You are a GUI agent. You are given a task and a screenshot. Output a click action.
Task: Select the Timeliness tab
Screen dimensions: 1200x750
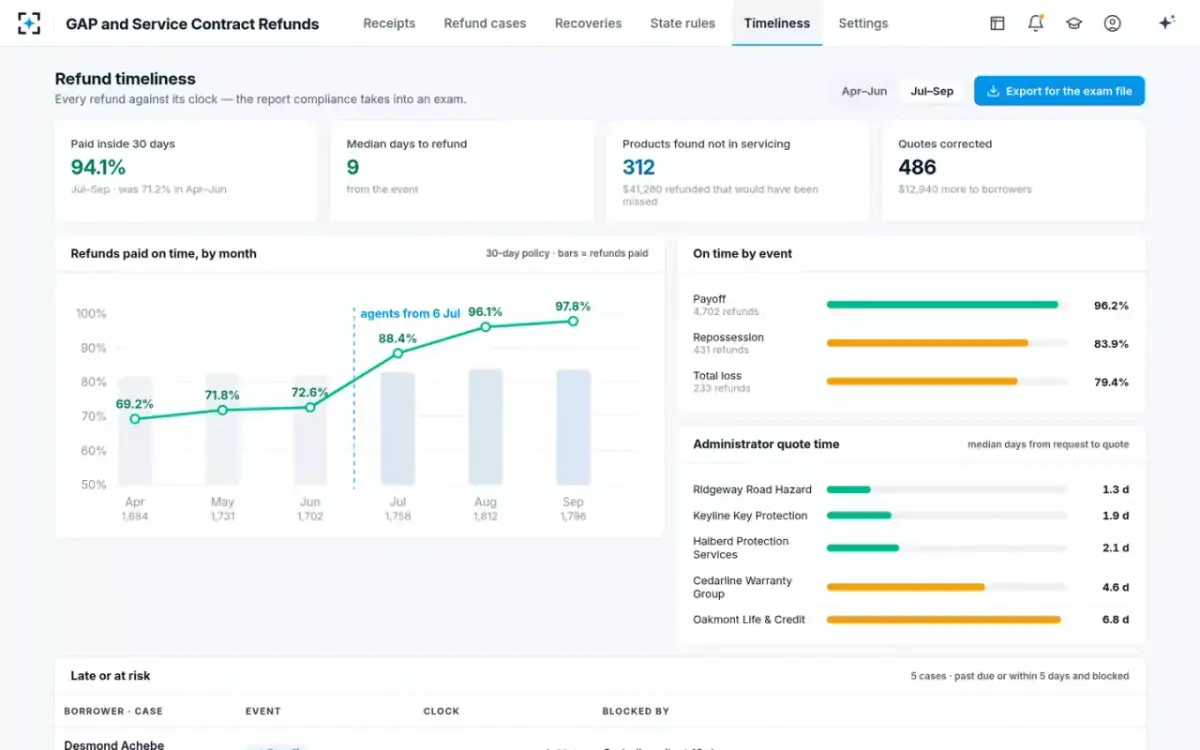click(777, 23)
